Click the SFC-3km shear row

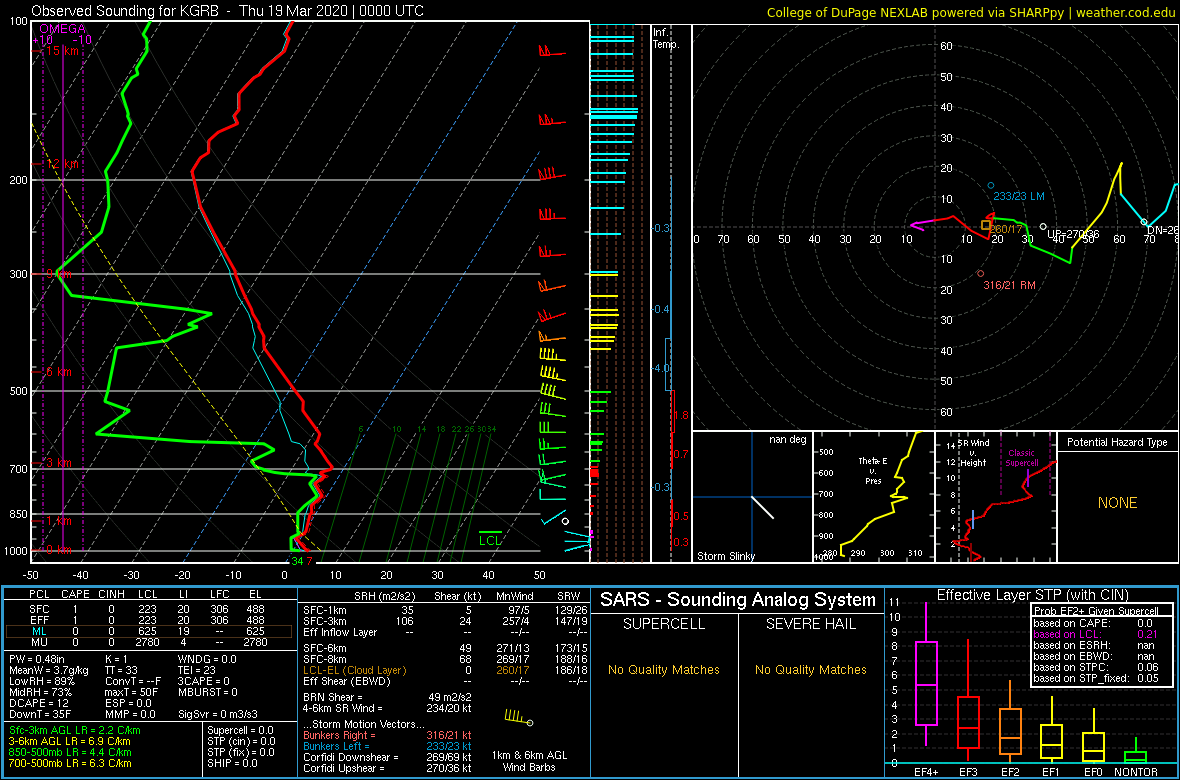[x=444, y=620]
